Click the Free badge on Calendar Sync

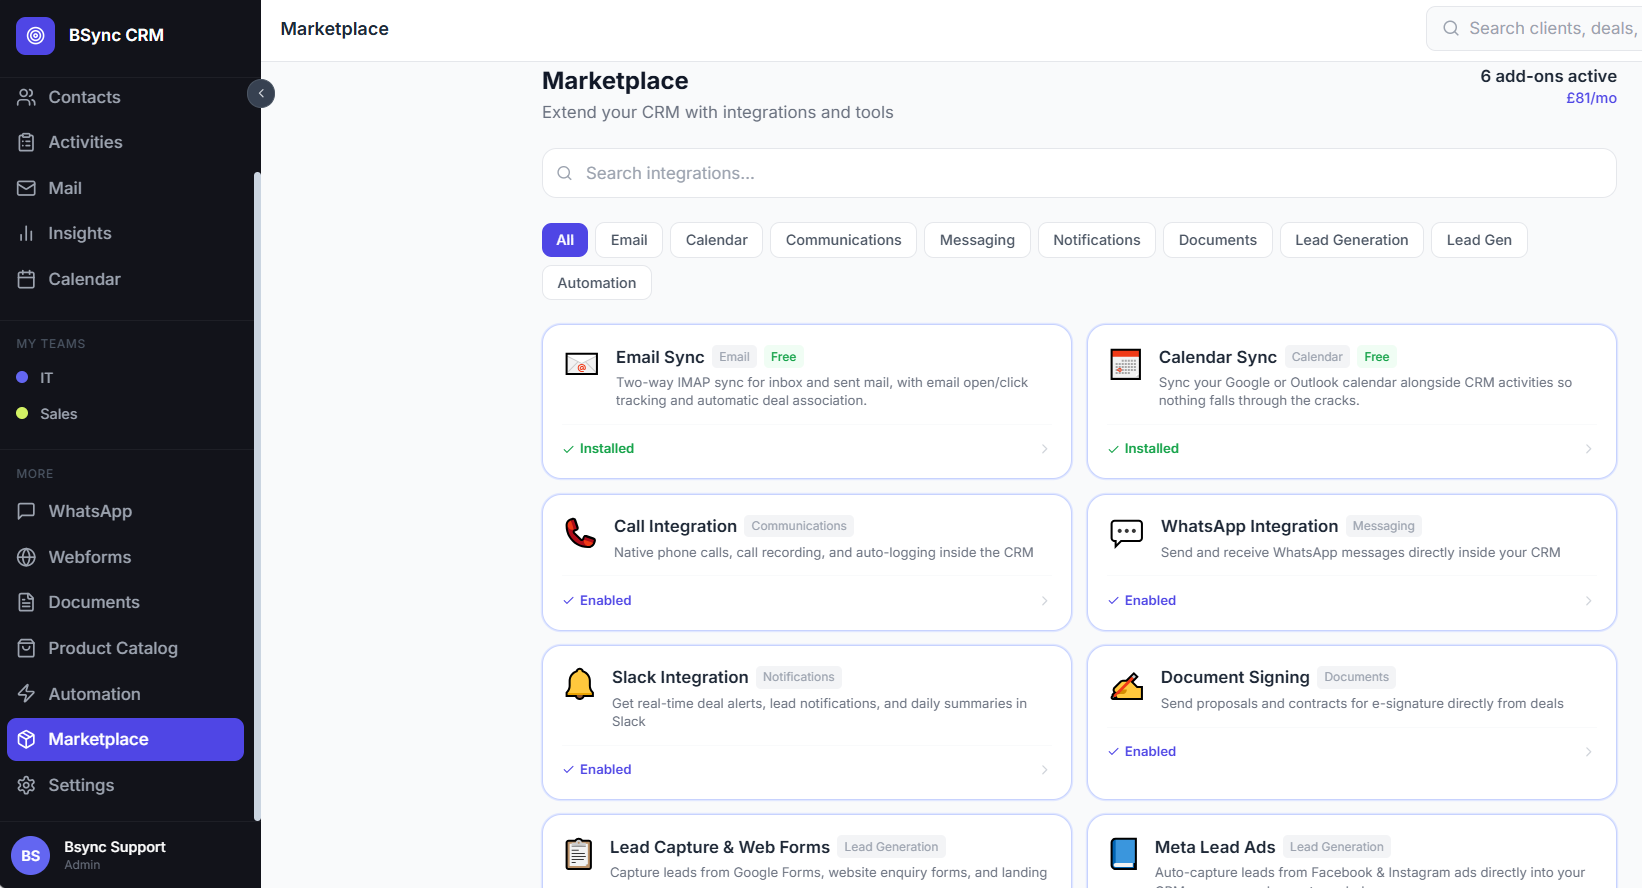[1377, 357]
